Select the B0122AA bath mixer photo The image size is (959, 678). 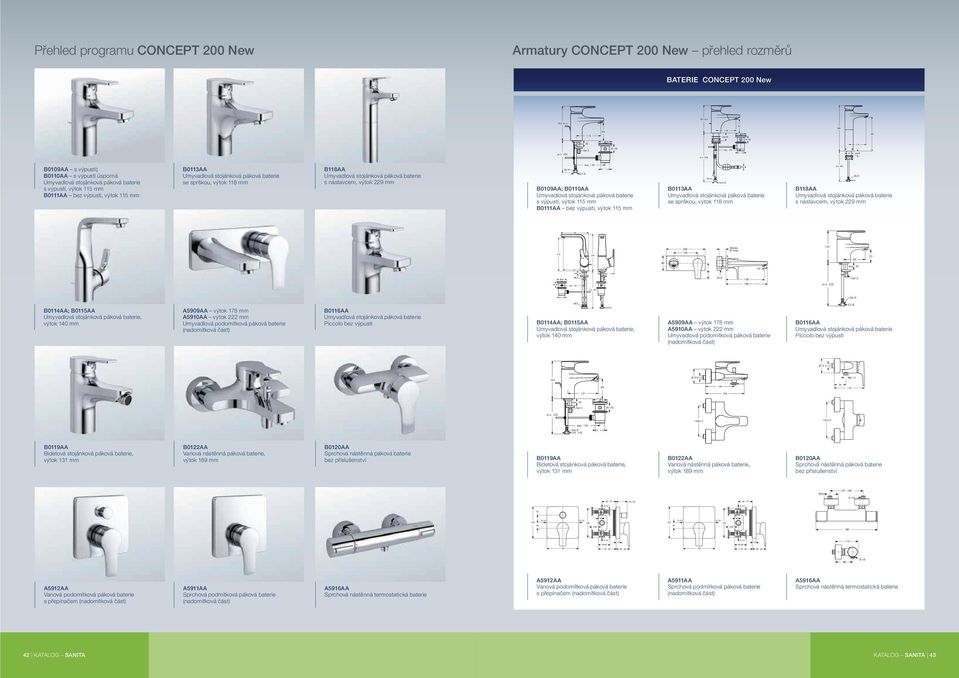tap(239, 393)
